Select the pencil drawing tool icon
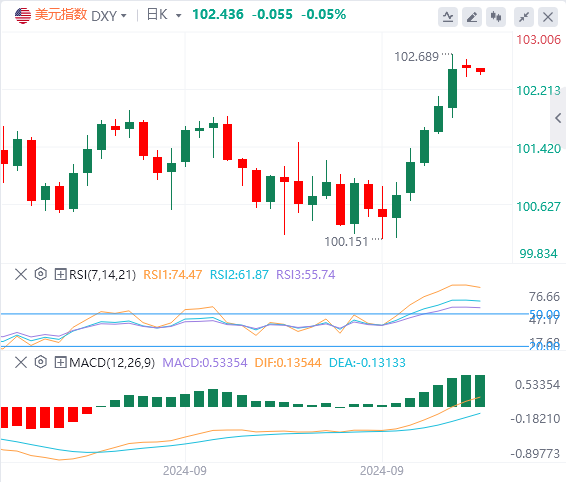 pyautogui.click(x=472, y=17)
